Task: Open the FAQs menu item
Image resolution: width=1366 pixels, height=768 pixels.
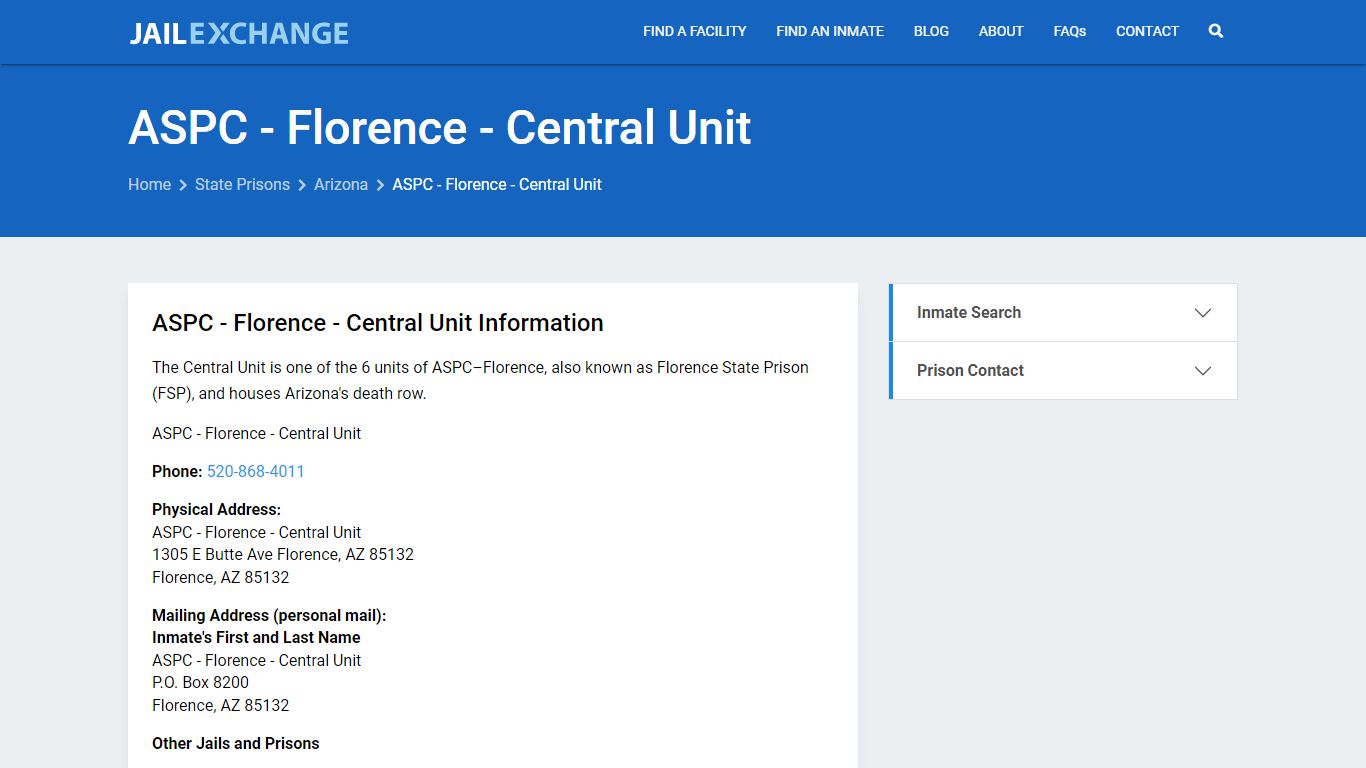Action: click(x=1069, y=31)
